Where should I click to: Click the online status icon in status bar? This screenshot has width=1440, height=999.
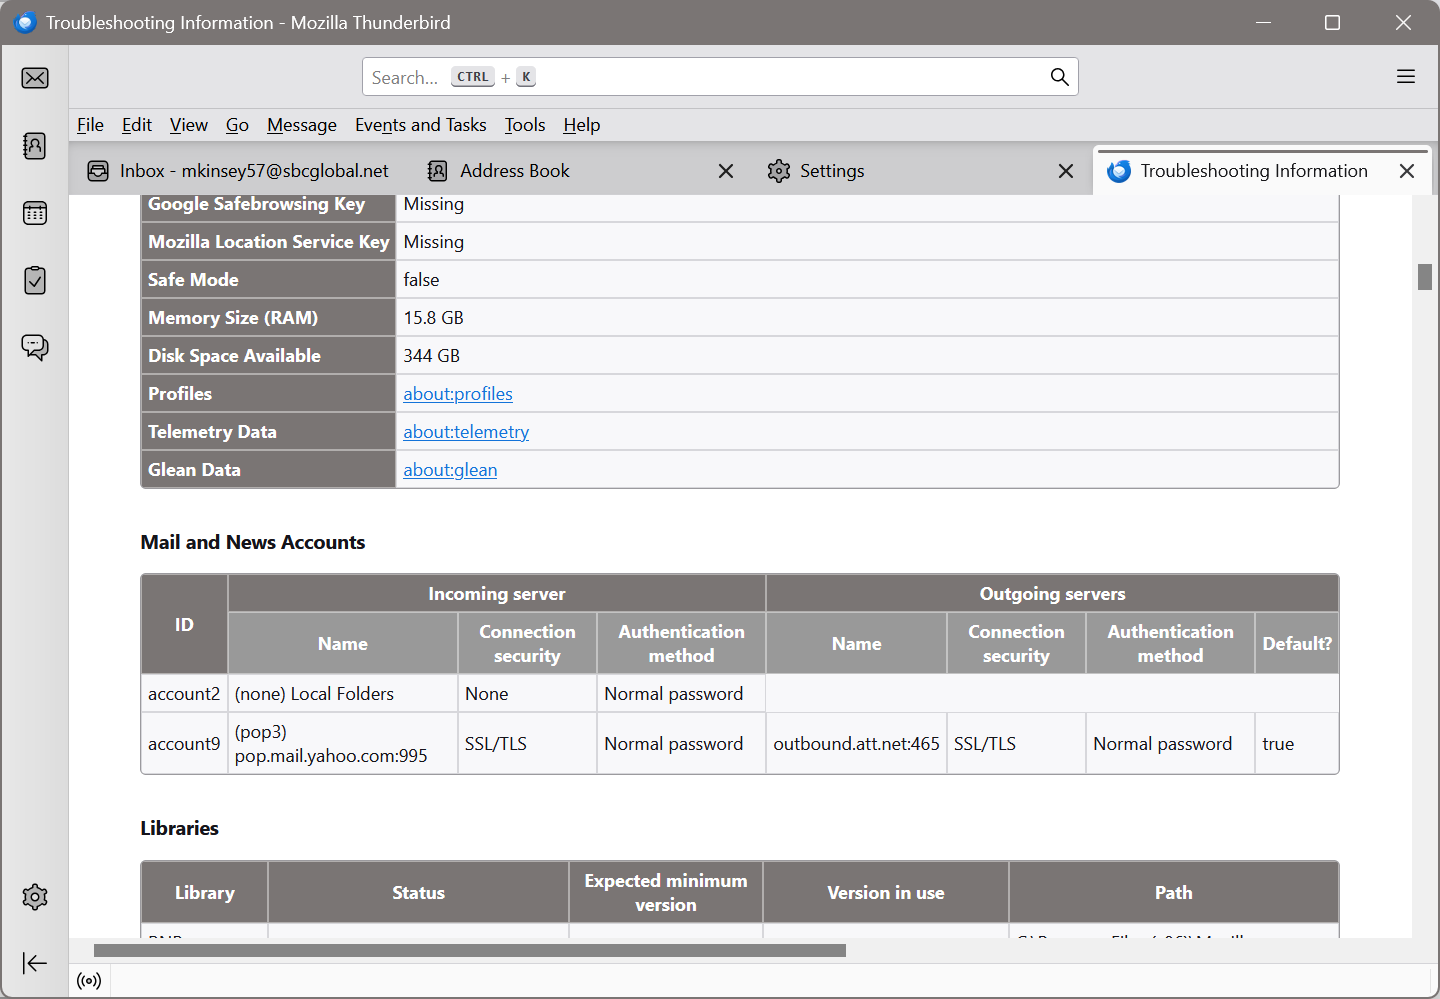(89, 981)
